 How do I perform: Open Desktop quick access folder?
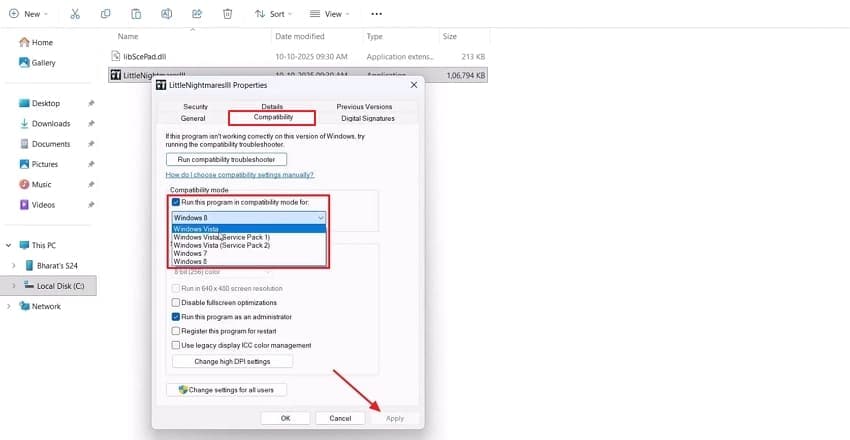(x=40, y=103)
